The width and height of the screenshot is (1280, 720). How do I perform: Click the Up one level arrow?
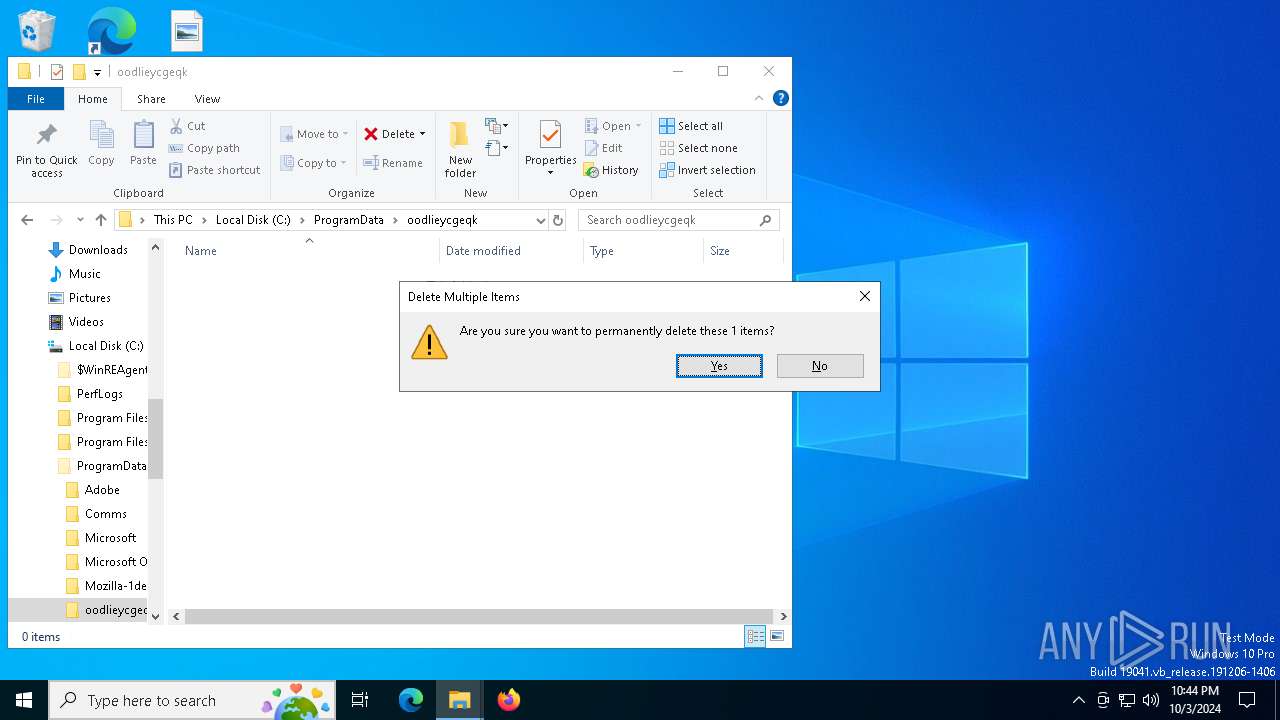[x=101, y=220]
